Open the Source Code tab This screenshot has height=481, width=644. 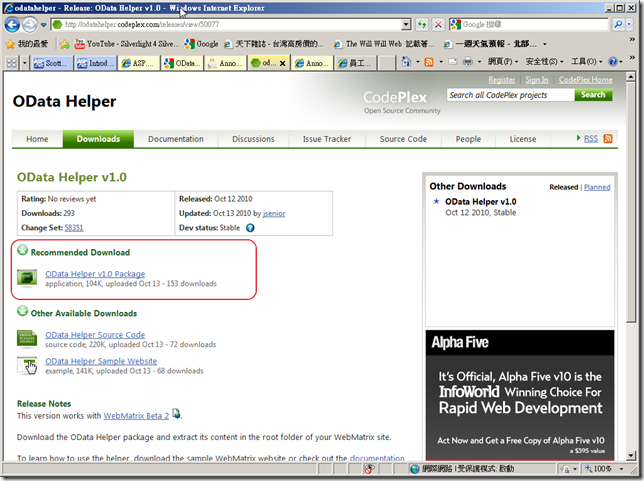[x=403, y=139]
